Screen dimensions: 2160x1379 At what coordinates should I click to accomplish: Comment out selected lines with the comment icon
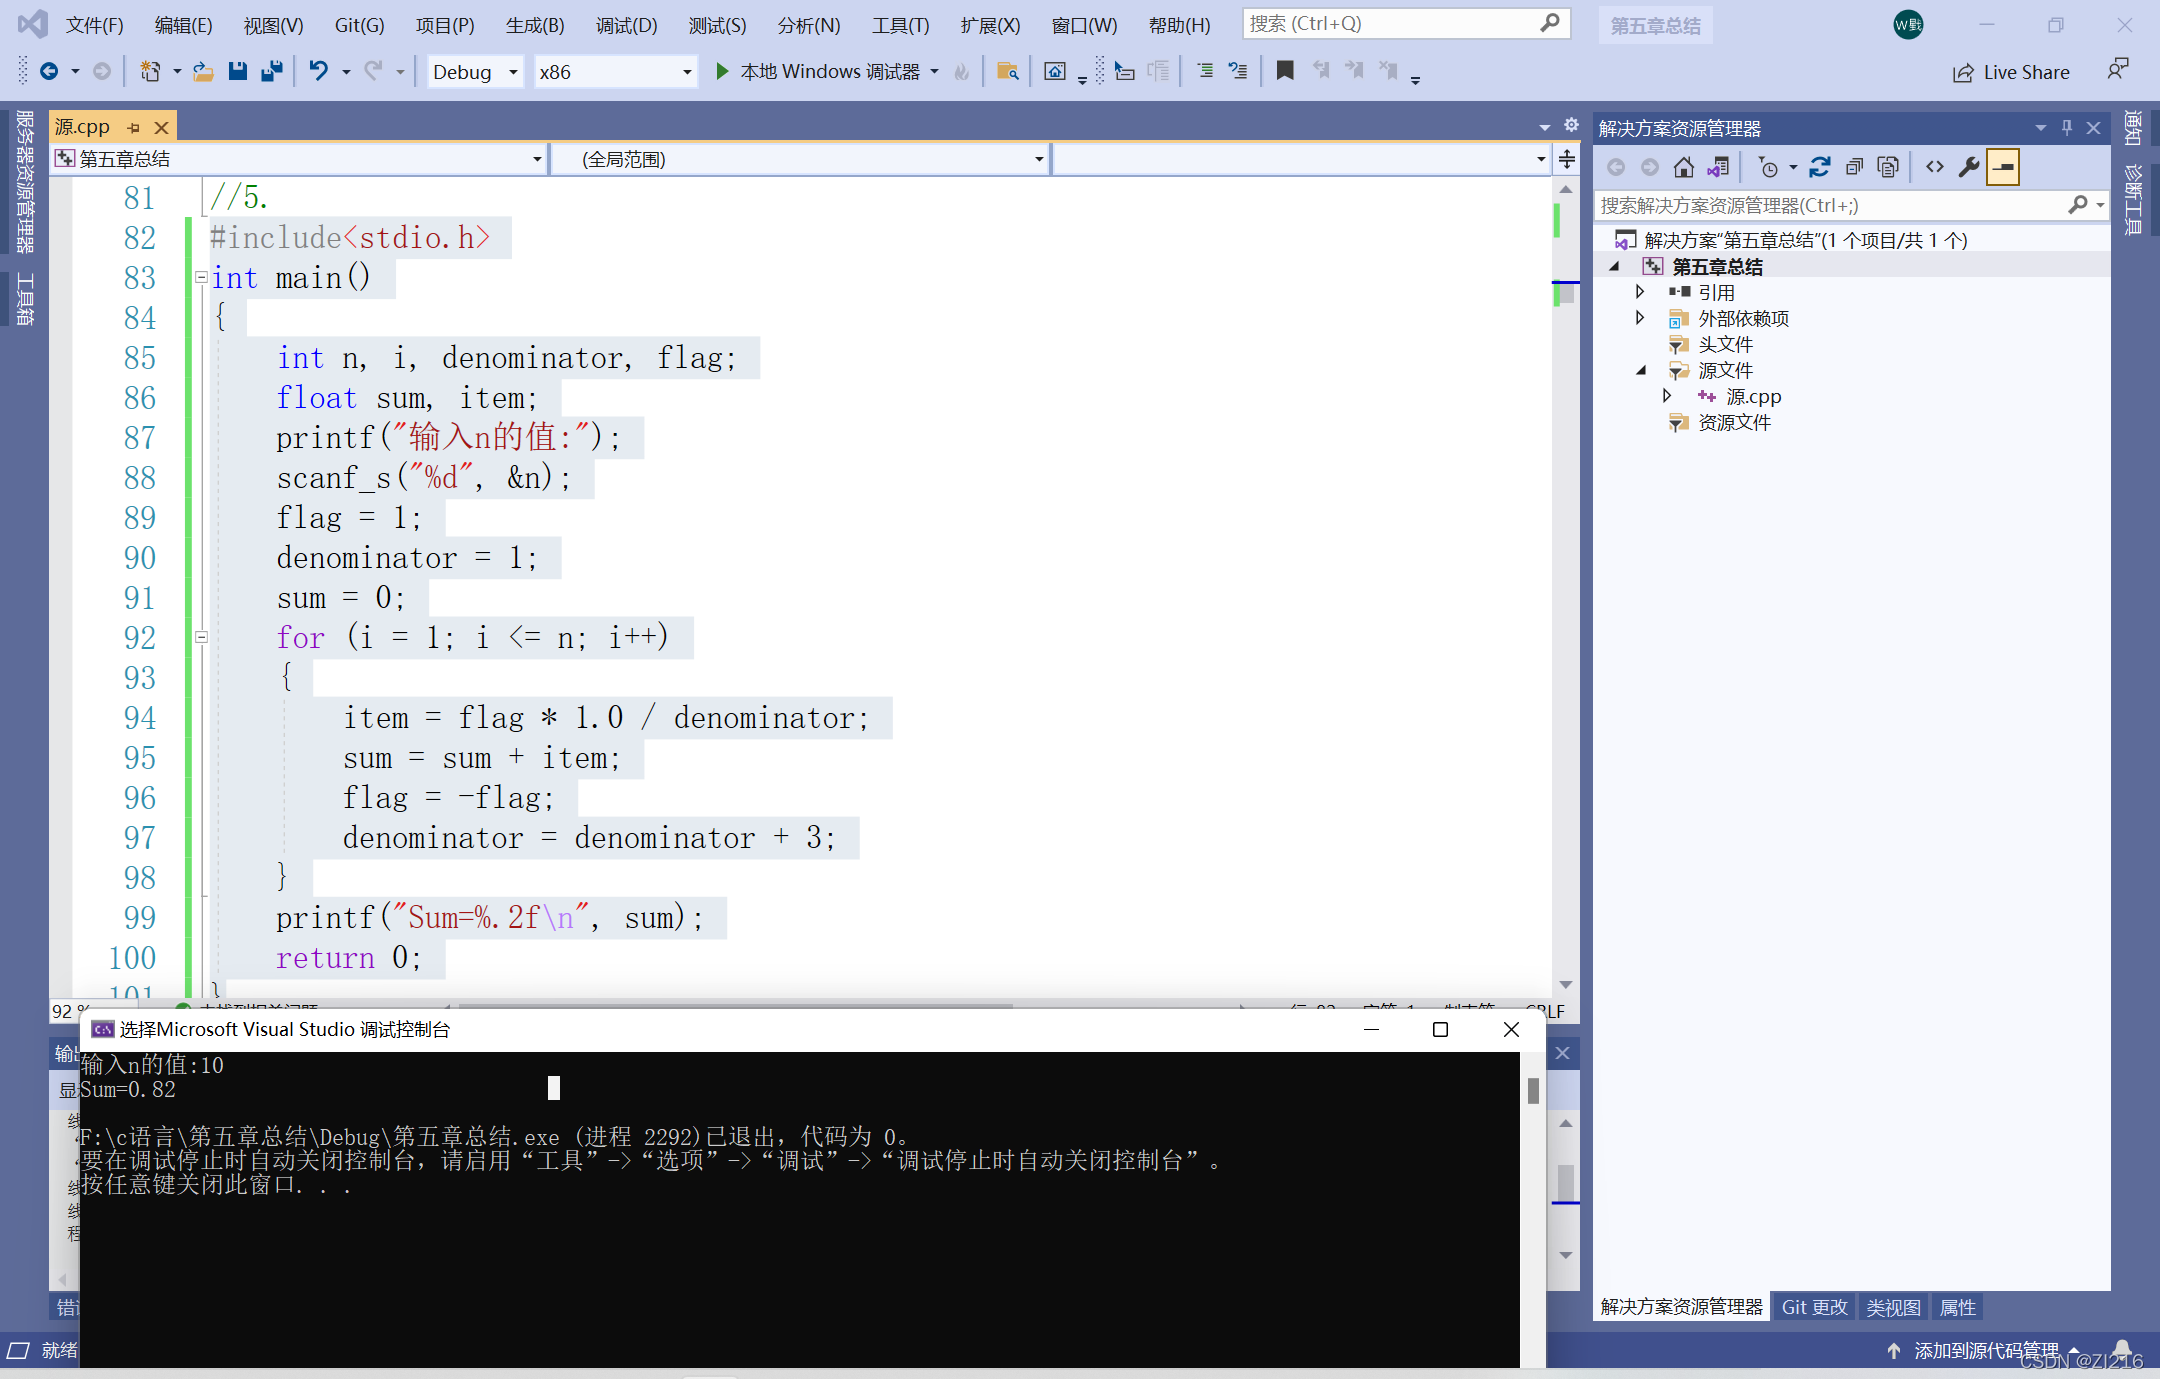pyautogui.click(x=1205, y=71)
